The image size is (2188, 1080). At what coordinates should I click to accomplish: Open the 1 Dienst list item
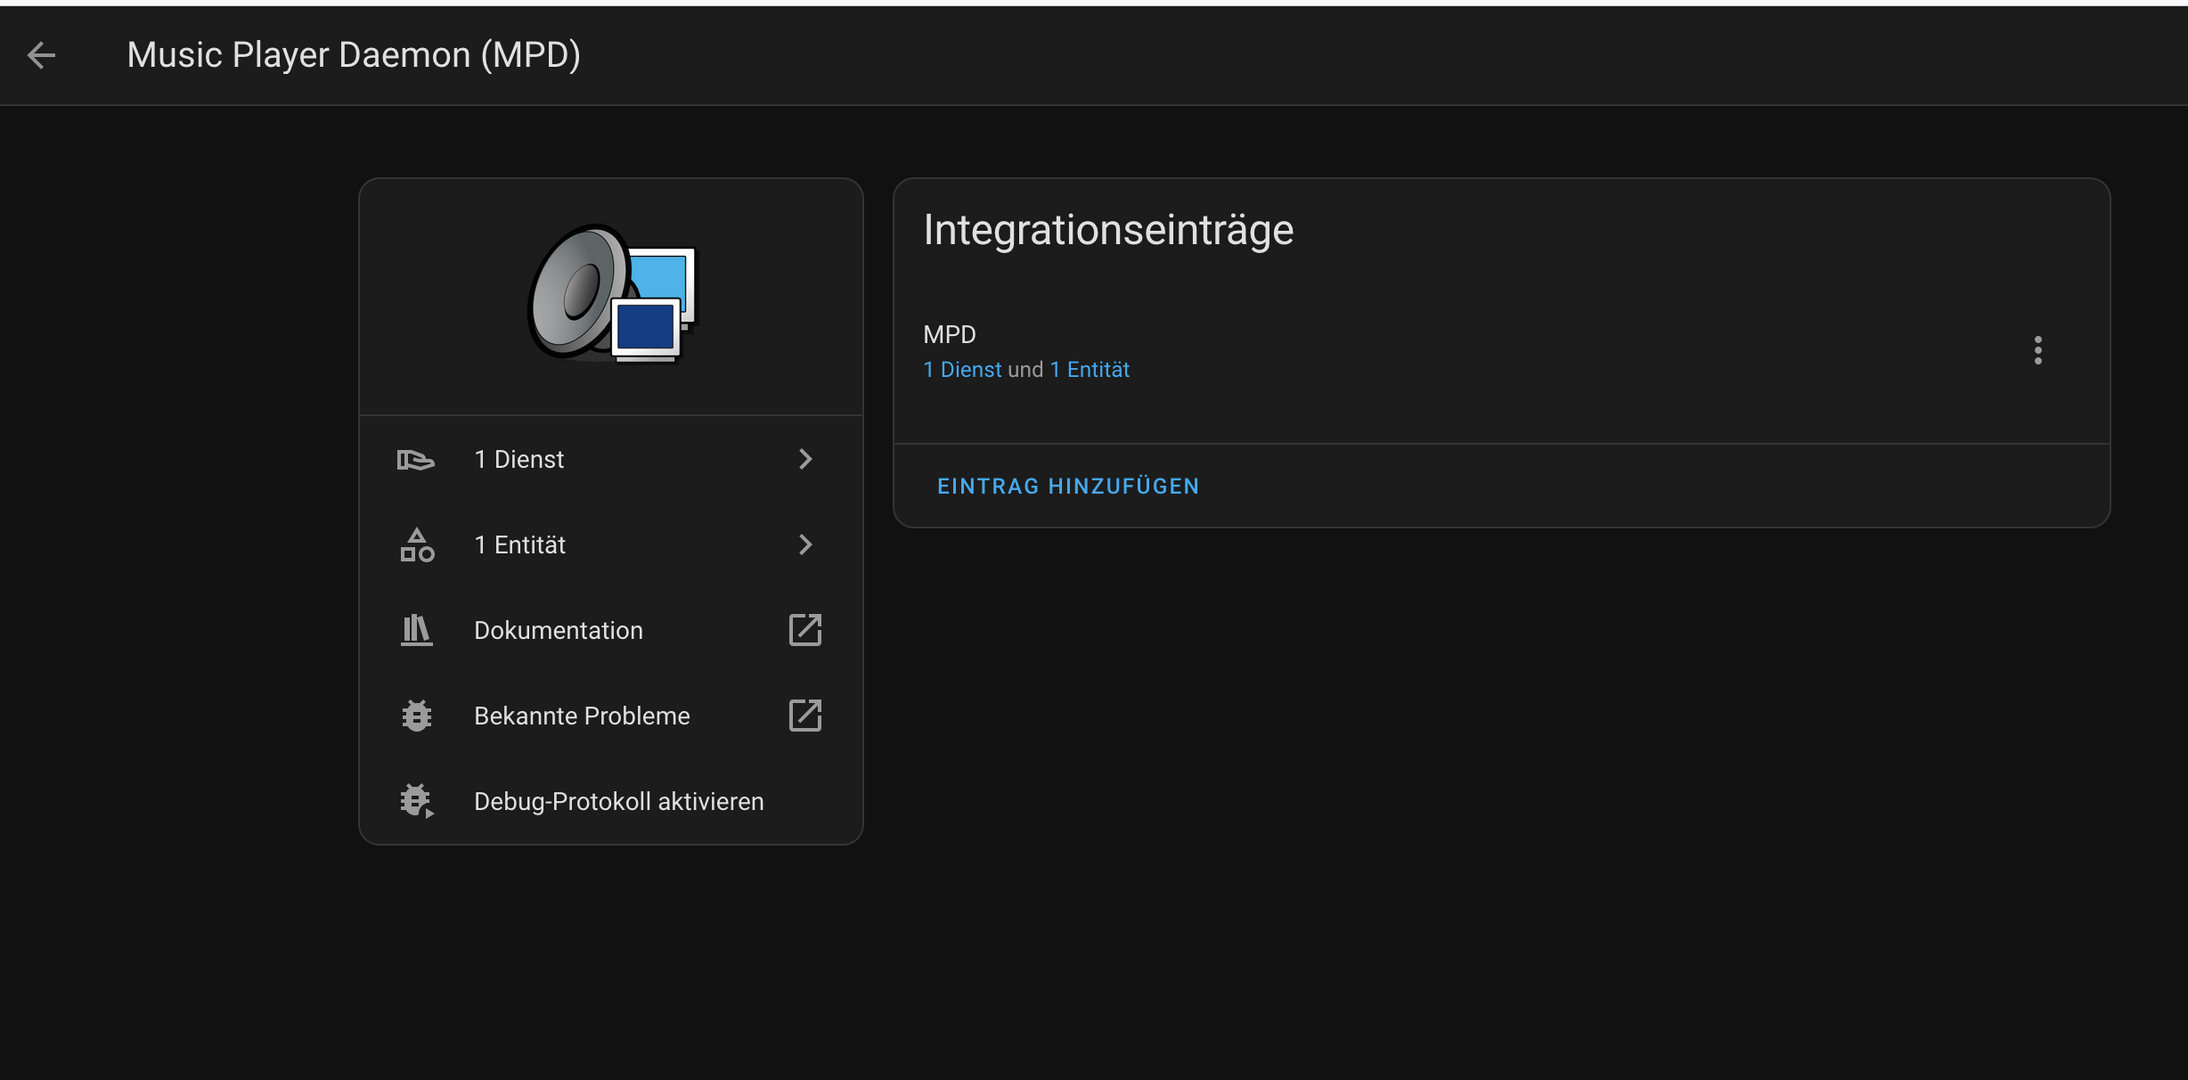coord(519,459)
